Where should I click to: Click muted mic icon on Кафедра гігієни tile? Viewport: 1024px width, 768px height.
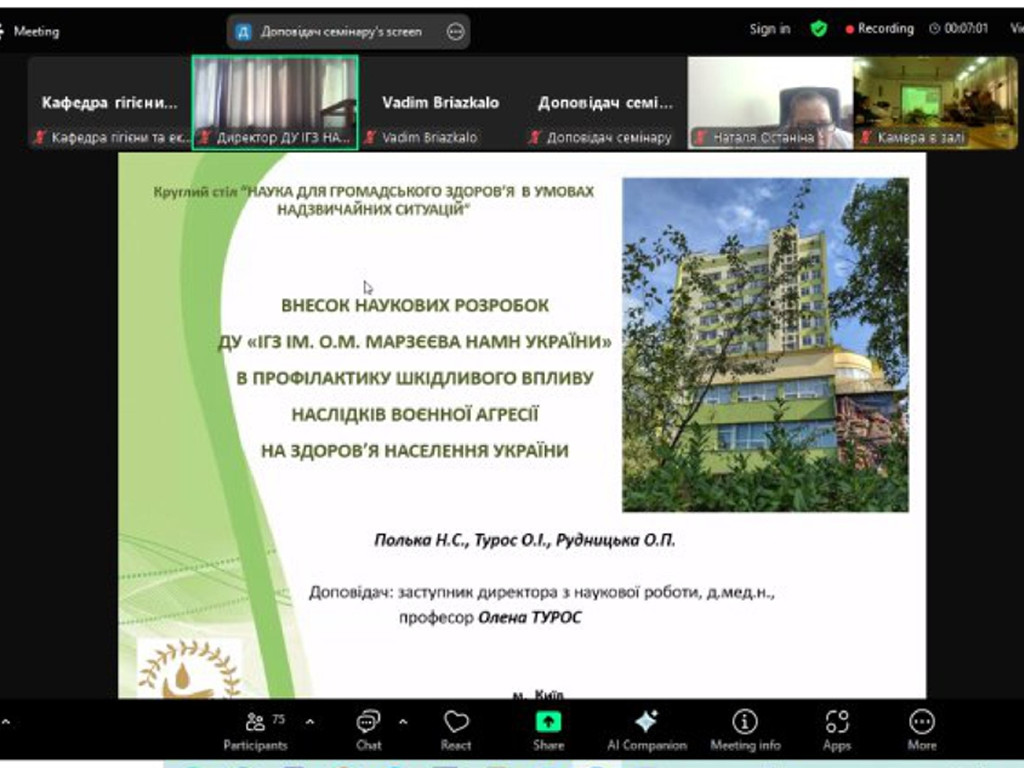pyautogui.click(x=40, y=137)
